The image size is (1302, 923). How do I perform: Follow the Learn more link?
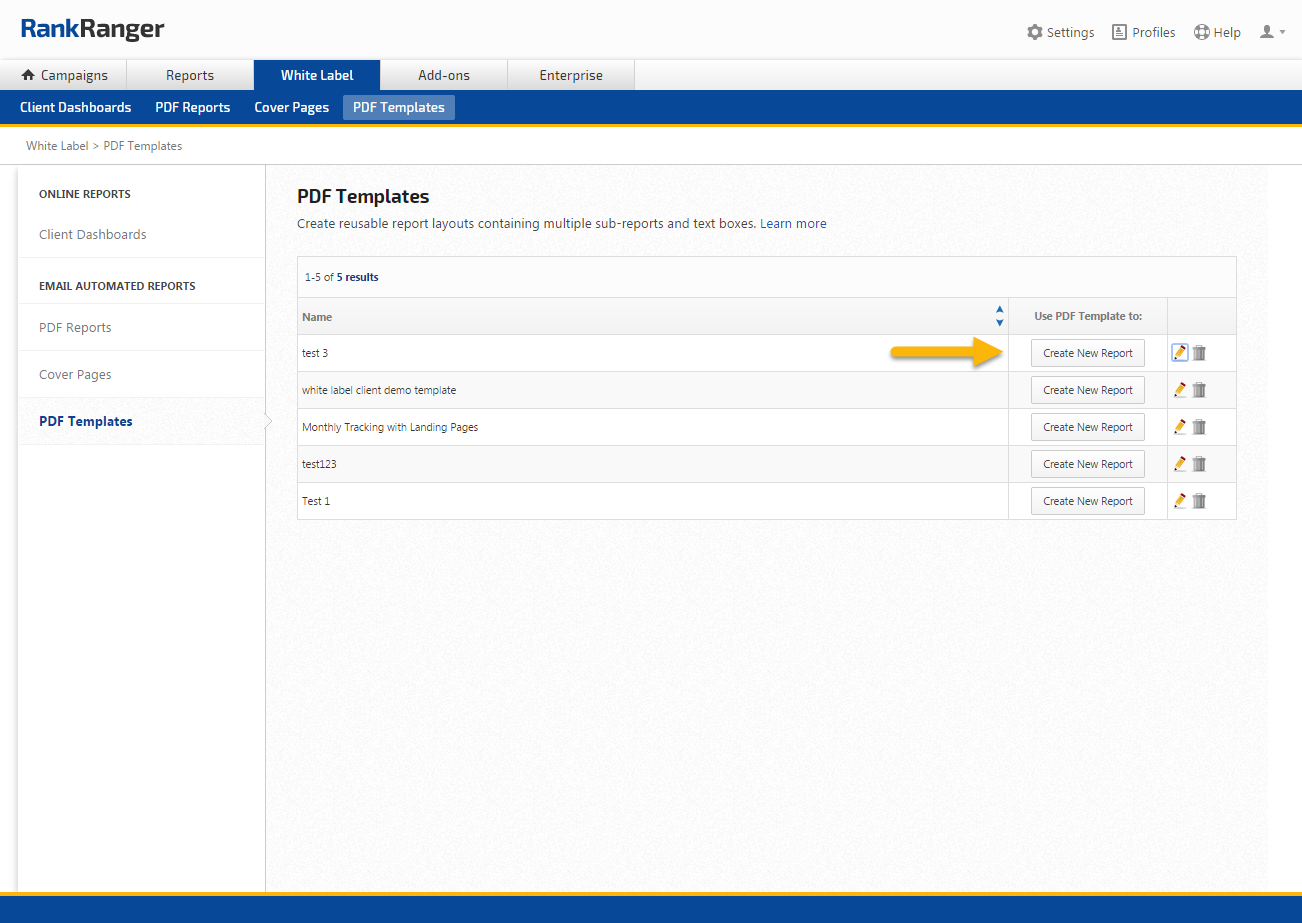pyautogui.click(x=793, y=223)
